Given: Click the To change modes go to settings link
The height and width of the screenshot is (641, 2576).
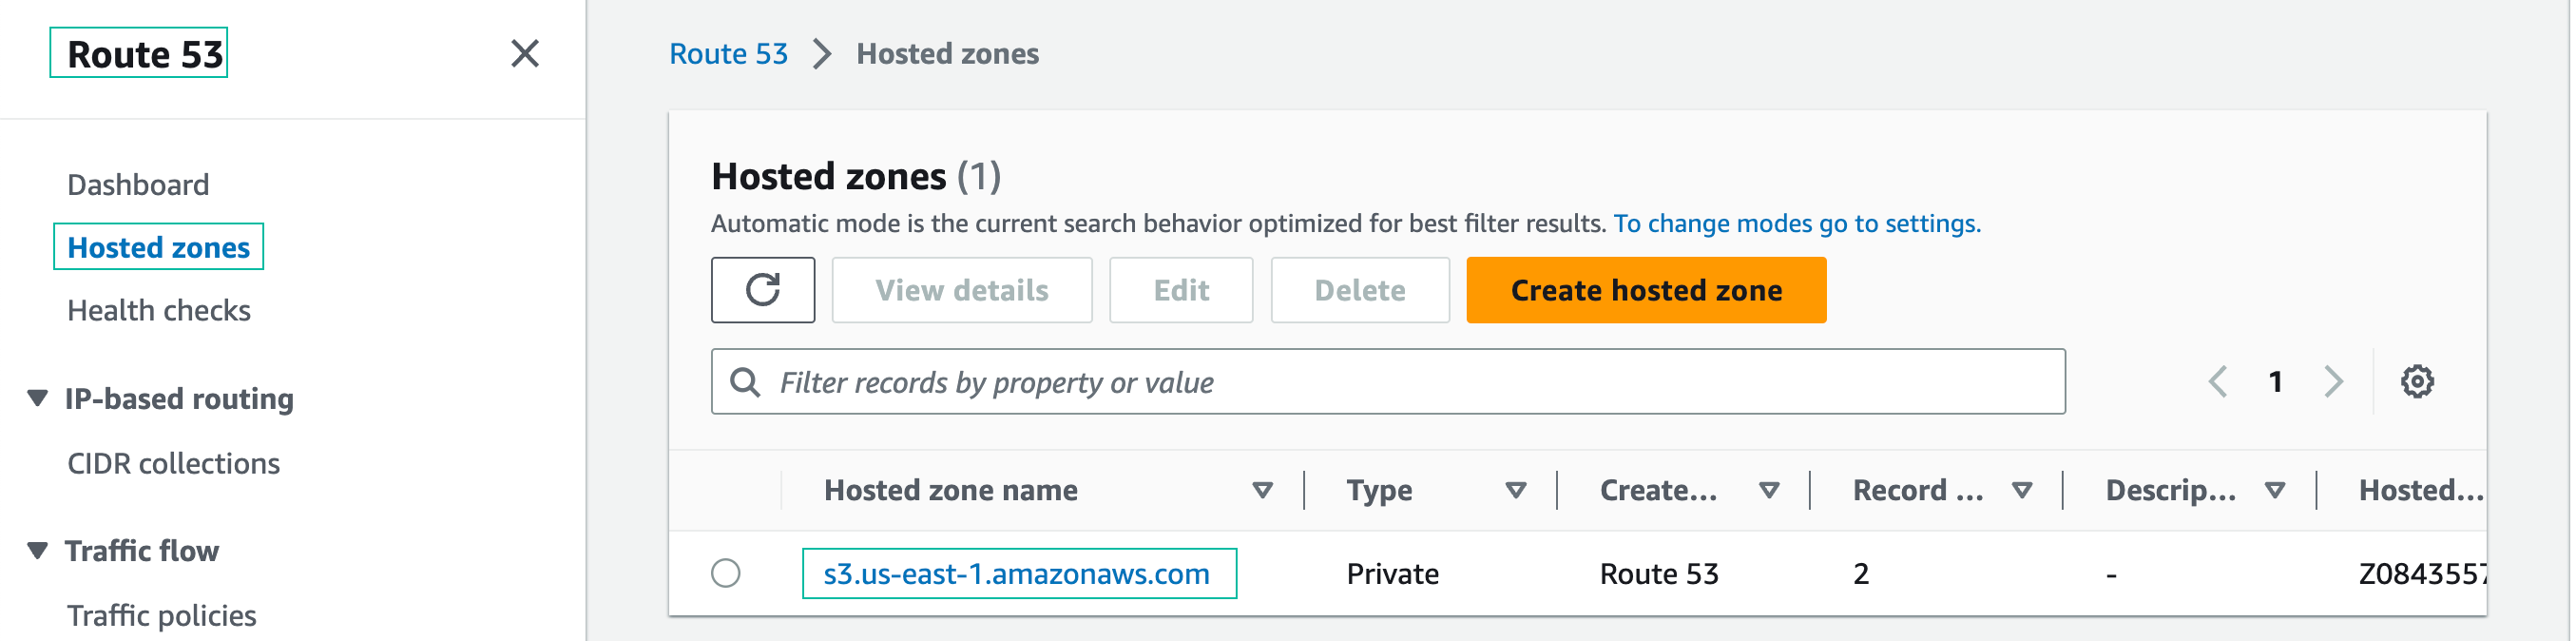Looking at the screenshot, I should tap(1796, 223).
